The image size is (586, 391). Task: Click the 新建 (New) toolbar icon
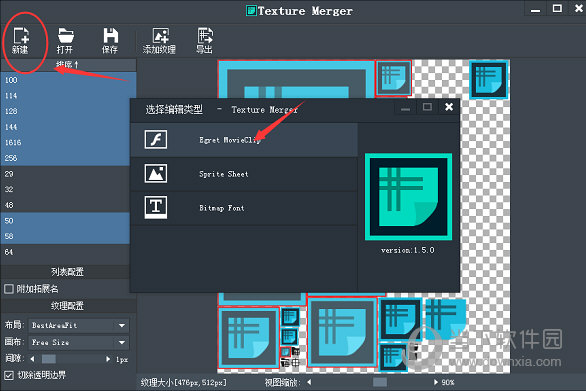(21, 40)
